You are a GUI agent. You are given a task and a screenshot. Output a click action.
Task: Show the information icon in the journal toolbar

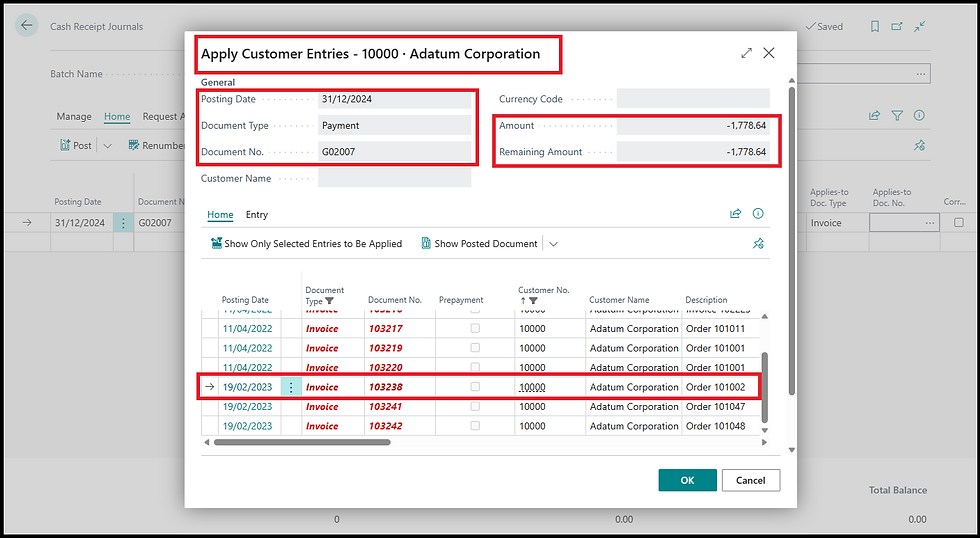[919, 116]
